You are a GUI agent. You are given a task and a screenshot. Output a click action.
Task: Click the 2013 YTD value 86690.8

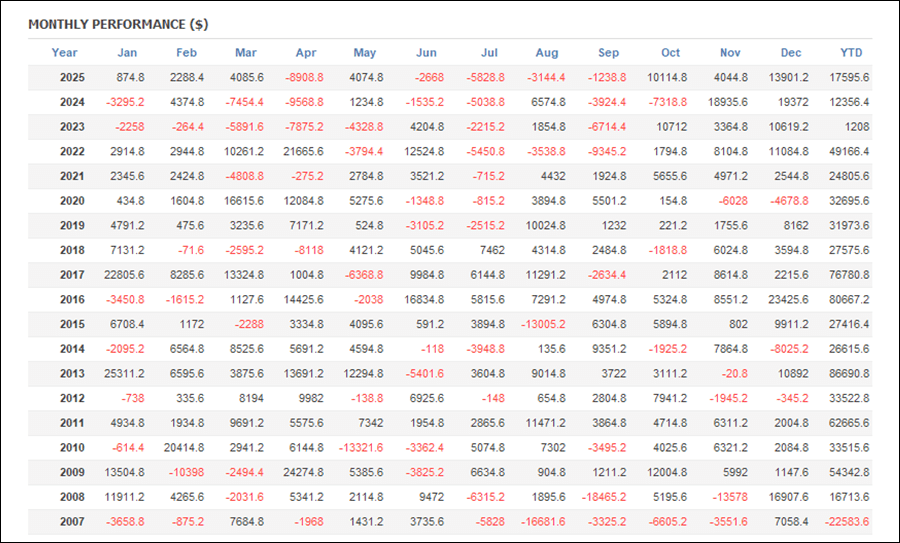click(x=846, y=374)
